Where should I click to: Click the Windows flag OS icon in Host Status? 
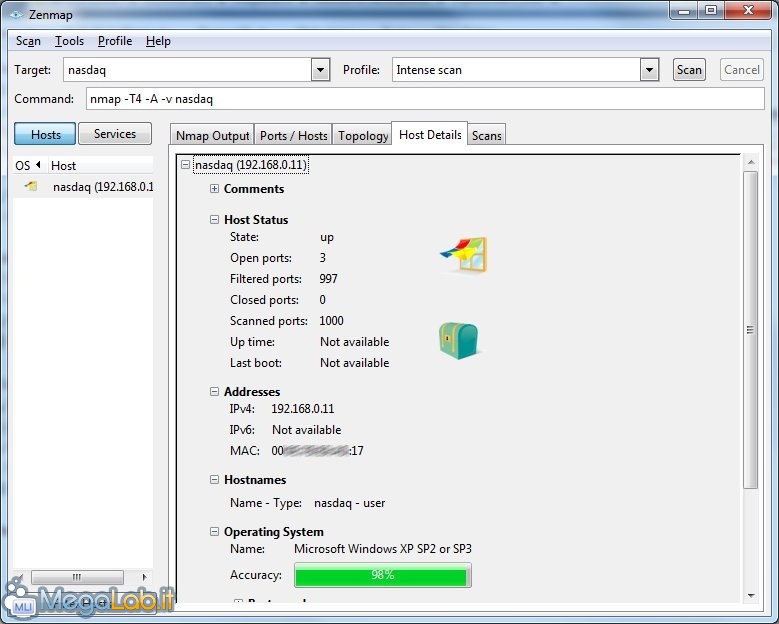coord(465,255)
